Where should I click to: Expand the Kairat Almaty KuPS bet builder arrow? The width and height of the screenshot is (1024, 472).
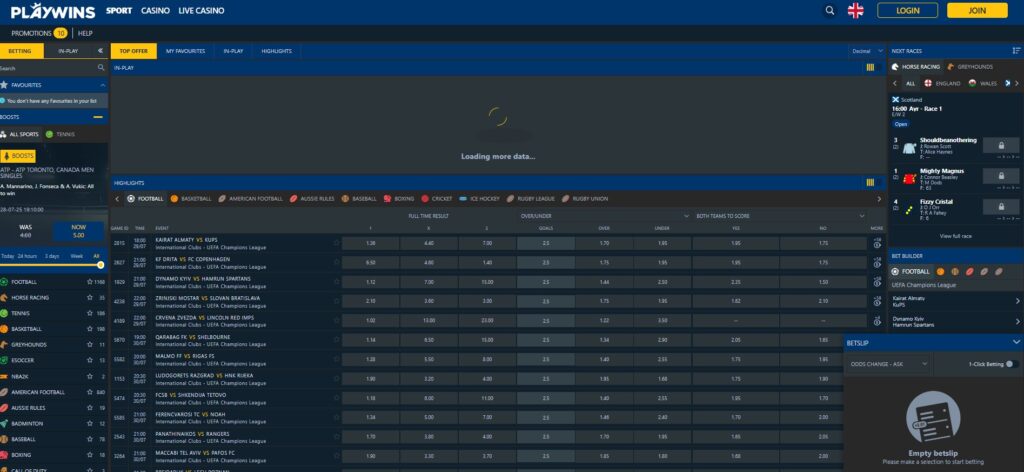(1017, 301)
